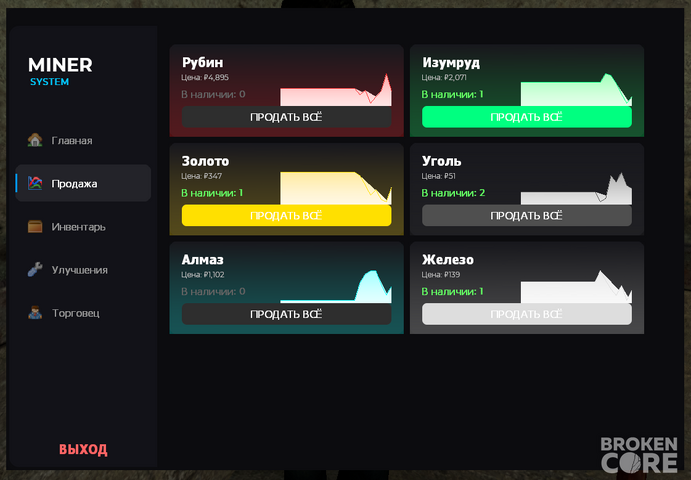
Task: Click the price text ₽51
Action: tap(450, 176)
